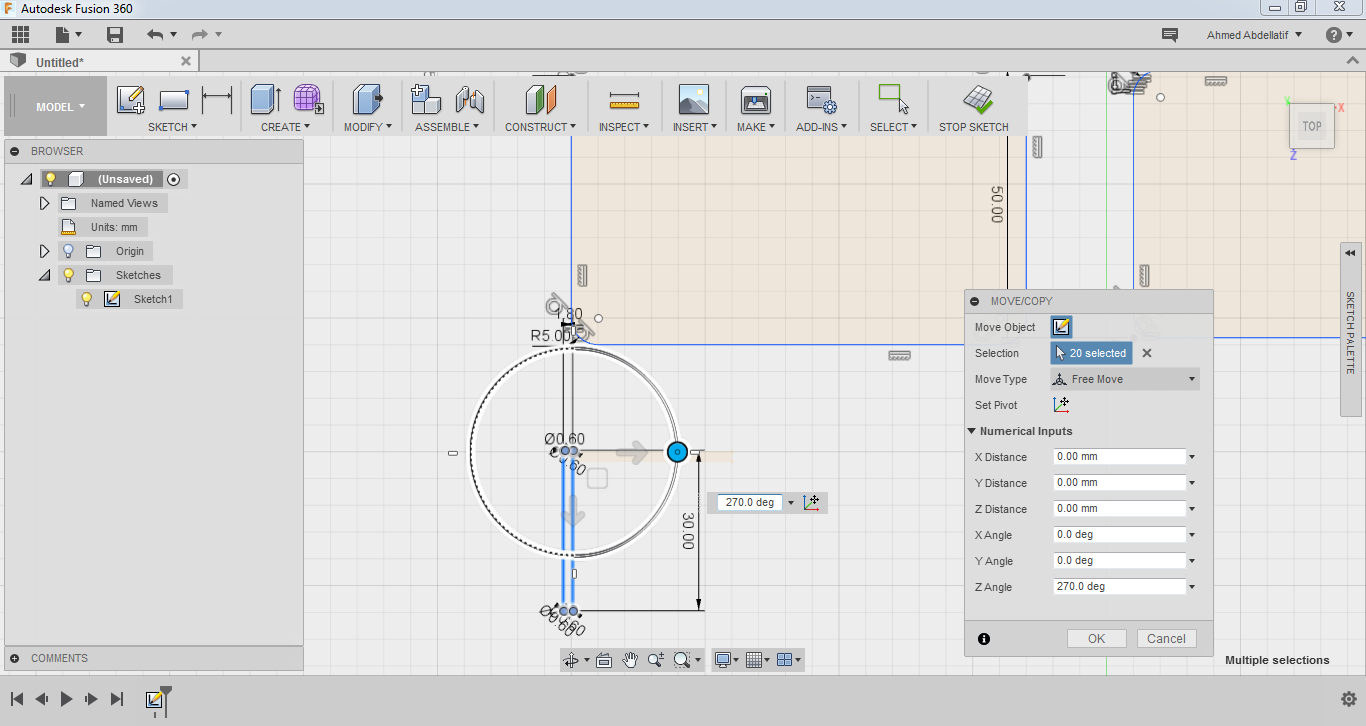Click the Make 3D print icon
This screenshot has height=726, width=1366.
point(755,99)
